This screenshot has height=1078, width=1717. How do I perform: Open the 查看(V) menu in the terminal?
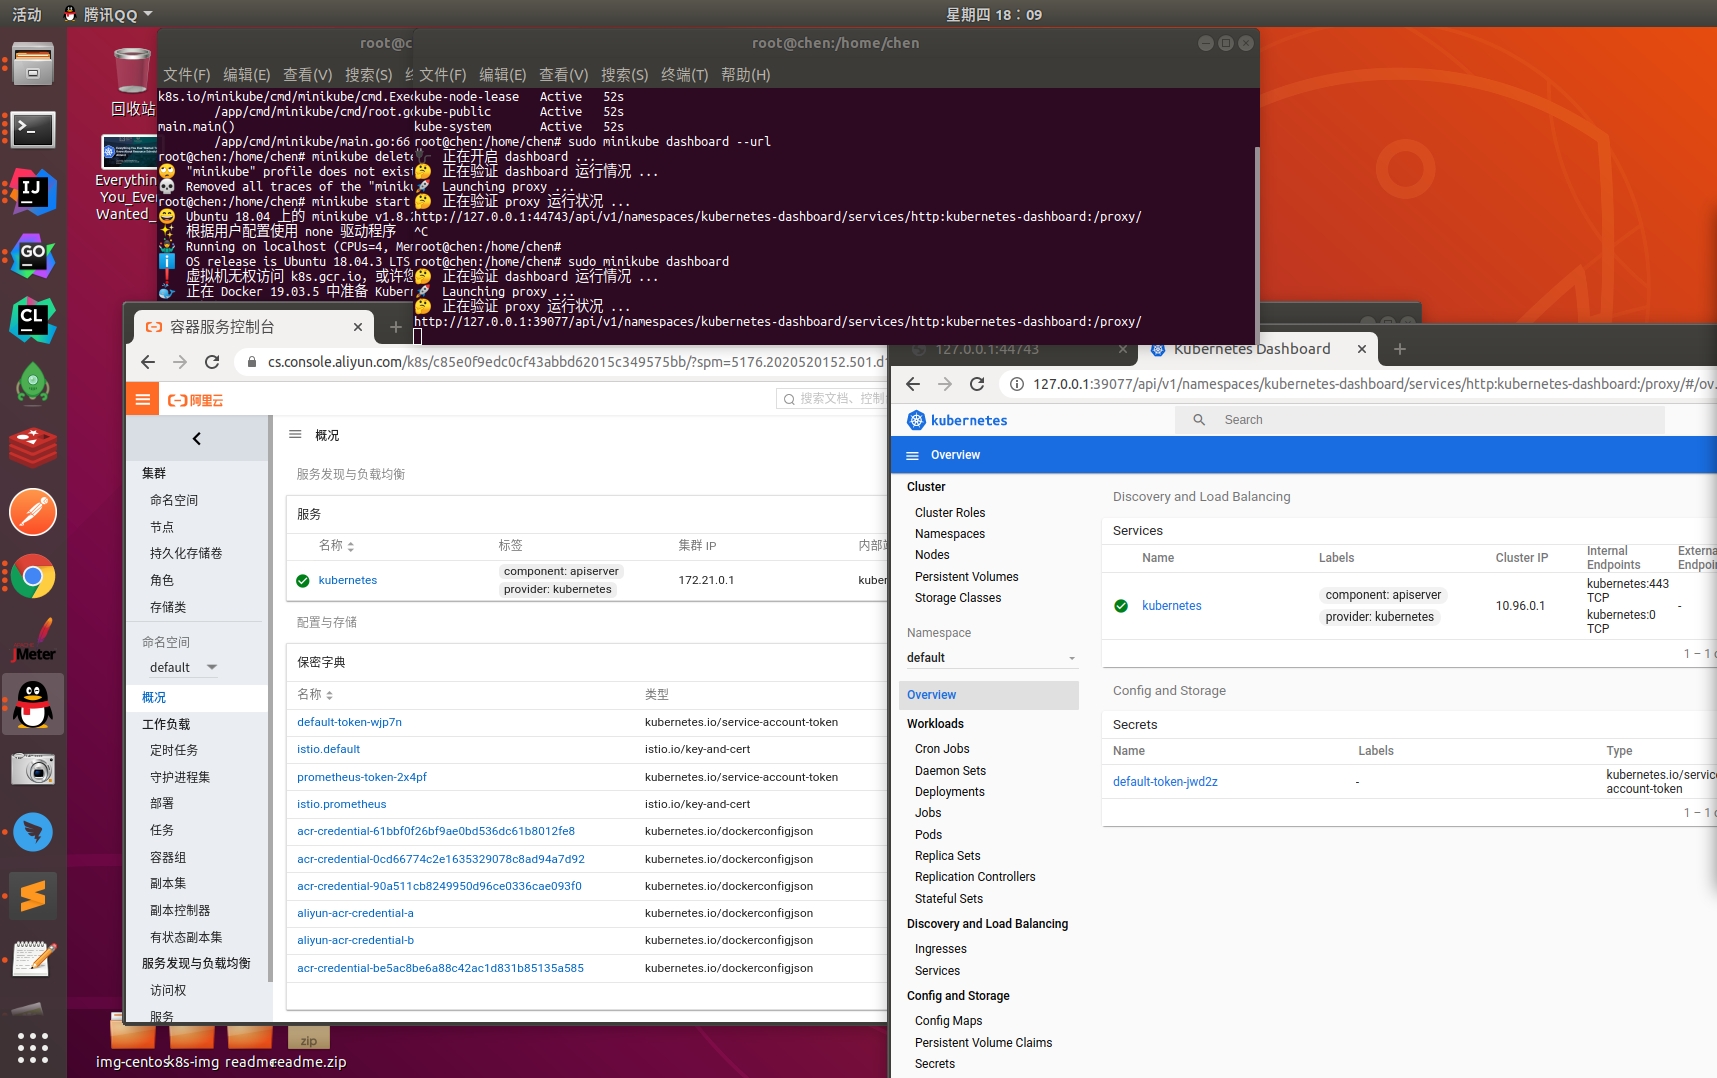pyautogui.click(x=563, y=75)
